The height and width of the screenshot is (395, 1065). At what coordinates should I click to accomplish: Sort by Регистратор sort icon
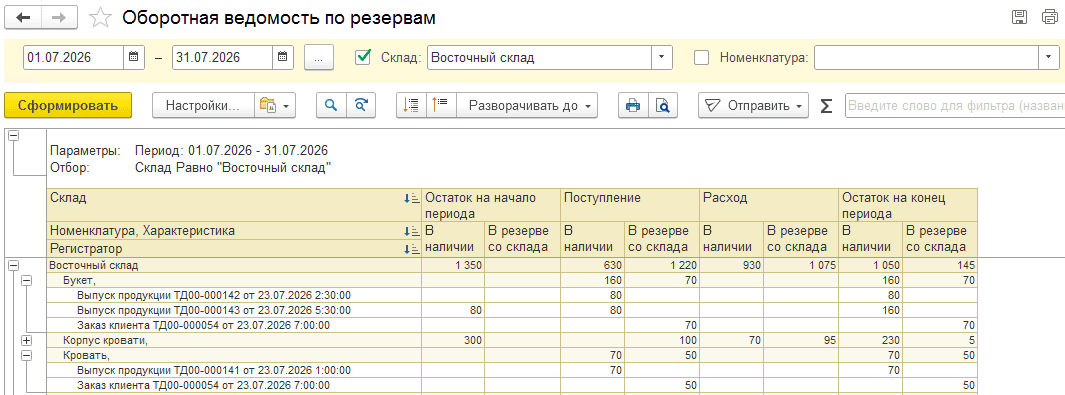click(412, 249)
